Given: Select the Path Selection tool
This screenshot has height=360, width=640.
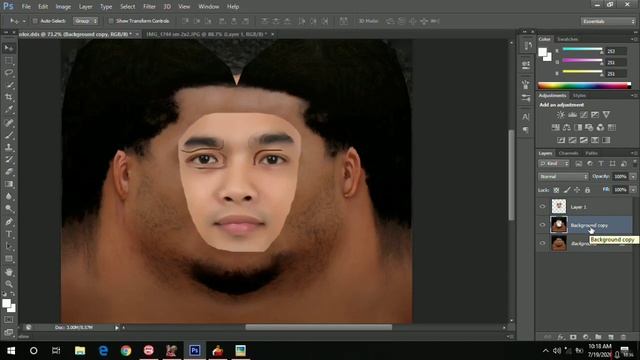Looking at the screenshot, I should [9, 247].
